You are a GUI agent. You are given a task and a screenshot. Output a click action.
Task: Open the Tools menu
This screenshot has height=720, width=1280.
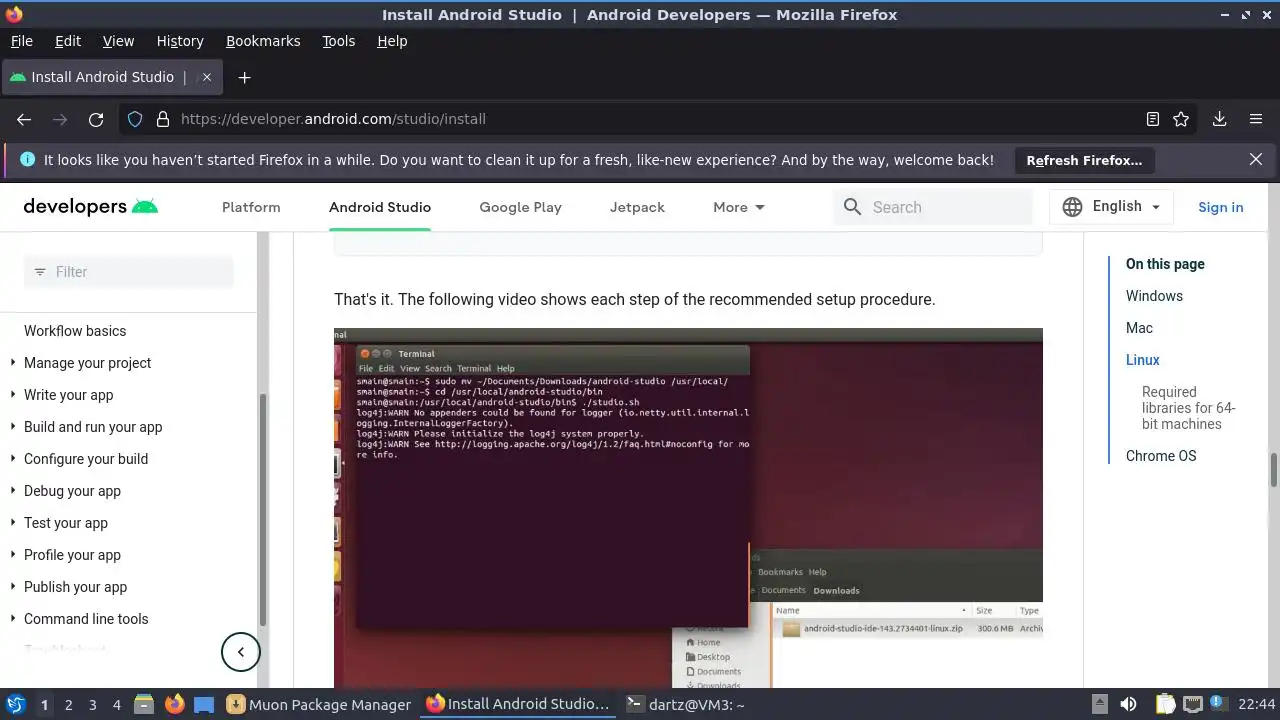coord(339,41)
